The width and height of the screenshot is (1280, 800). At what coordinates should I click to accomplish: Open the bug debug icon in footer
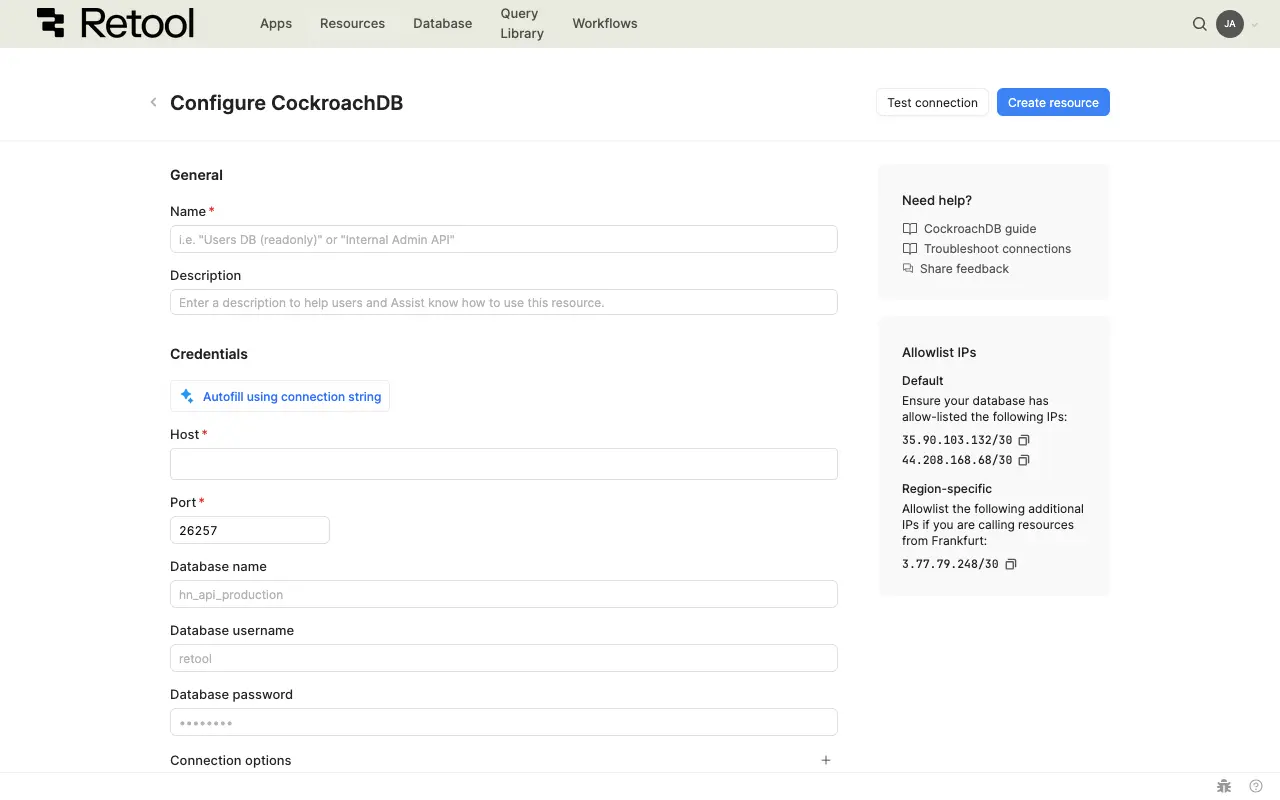[x=1224, y=786]
